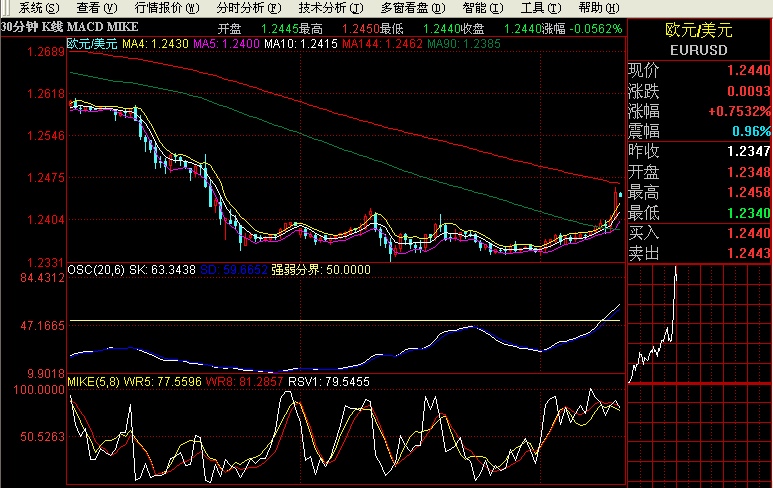Open the 系统(S) menu
The height and width of the screenshot is (488, 773).
click(x=28, y=7)
